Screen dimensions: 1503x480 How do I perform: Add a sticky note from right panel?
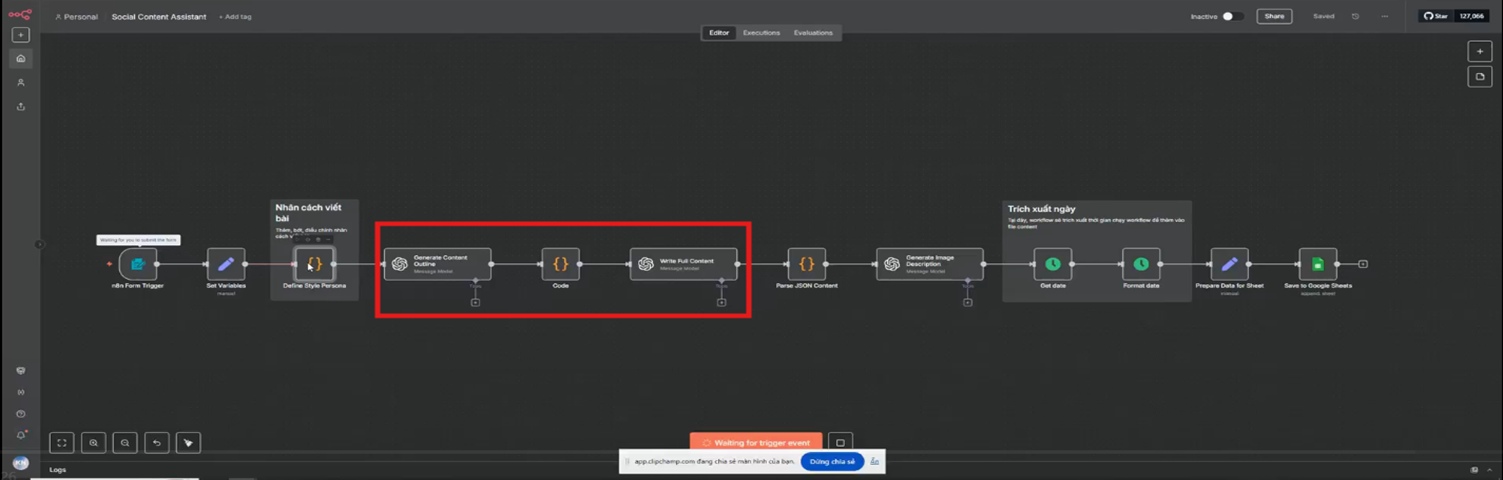coord(1479,77)
